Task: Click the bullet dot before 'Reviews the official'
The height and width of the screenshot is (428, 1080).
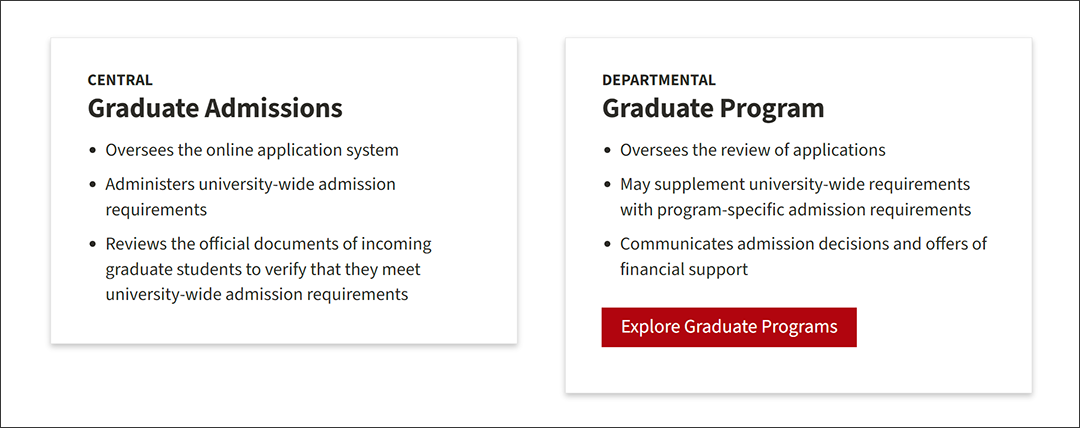Action: click(x=92, y=245)
